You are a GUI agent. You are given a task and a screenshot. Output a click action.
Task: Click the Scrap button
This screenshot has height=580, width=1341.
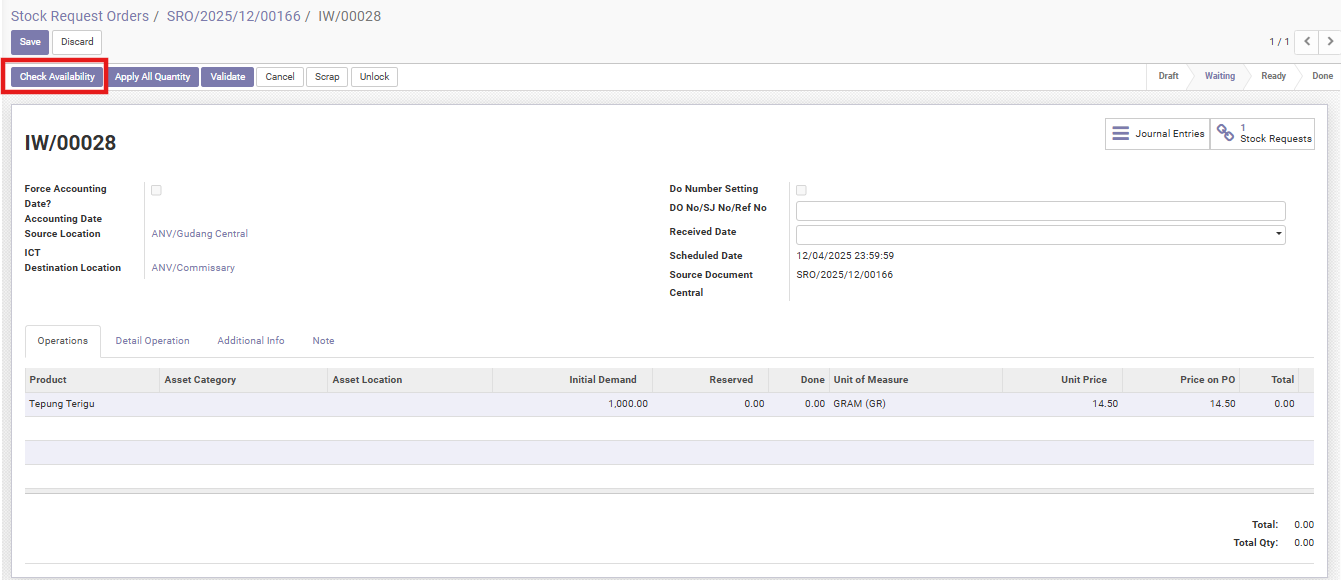pos(327,77)
